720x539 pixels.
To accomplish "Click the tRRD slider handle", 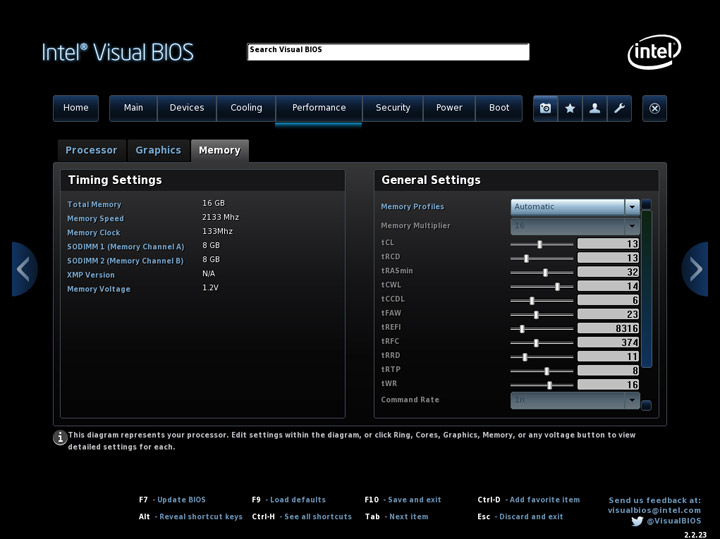I will [x=525, y=357].
